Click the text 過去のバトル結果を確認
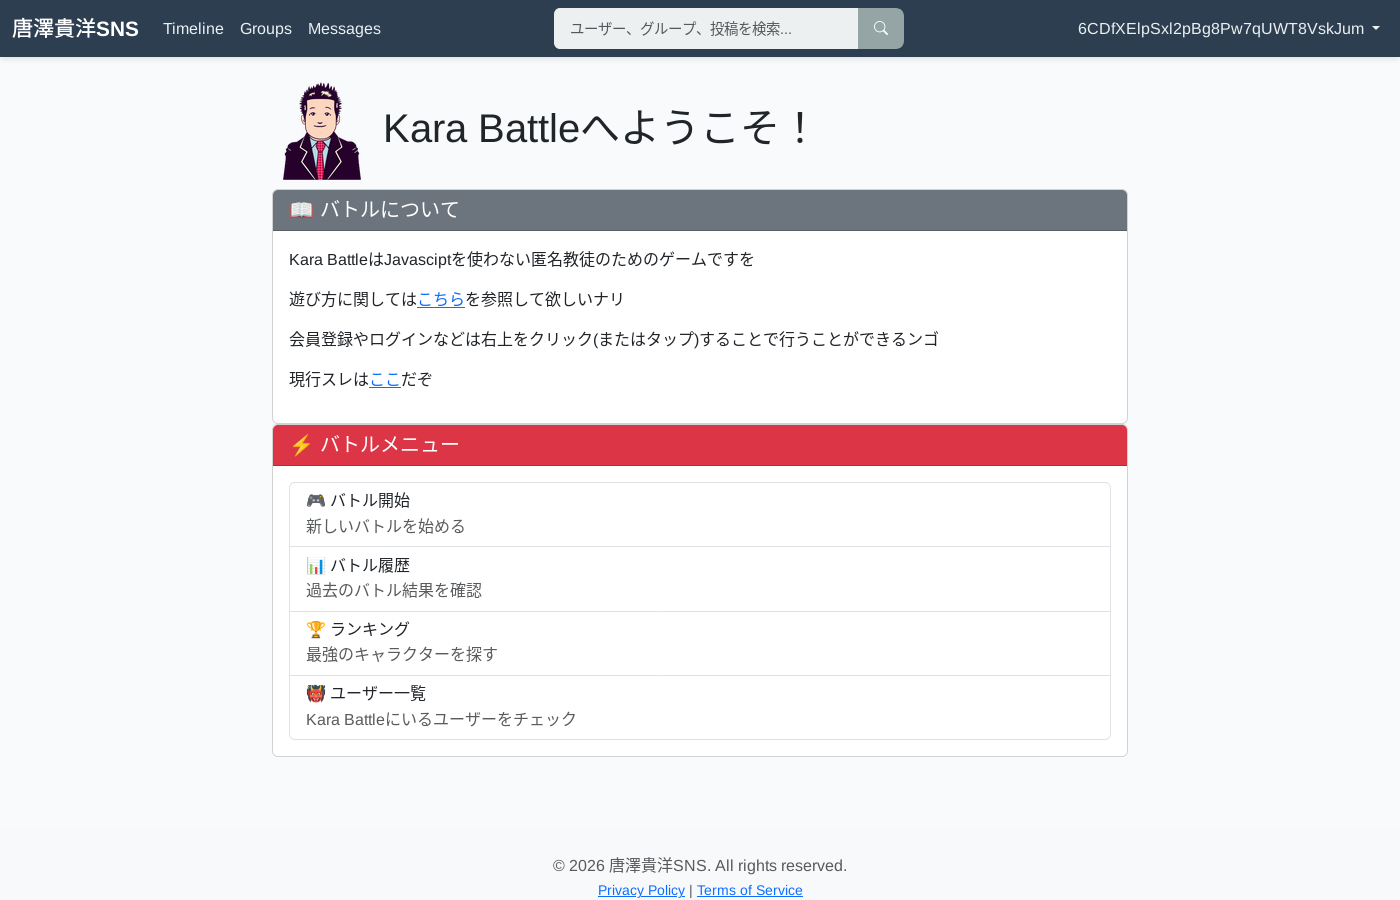Image resolution: width=1400 pixels, height=900 pixels. click(x=394, y=590)
